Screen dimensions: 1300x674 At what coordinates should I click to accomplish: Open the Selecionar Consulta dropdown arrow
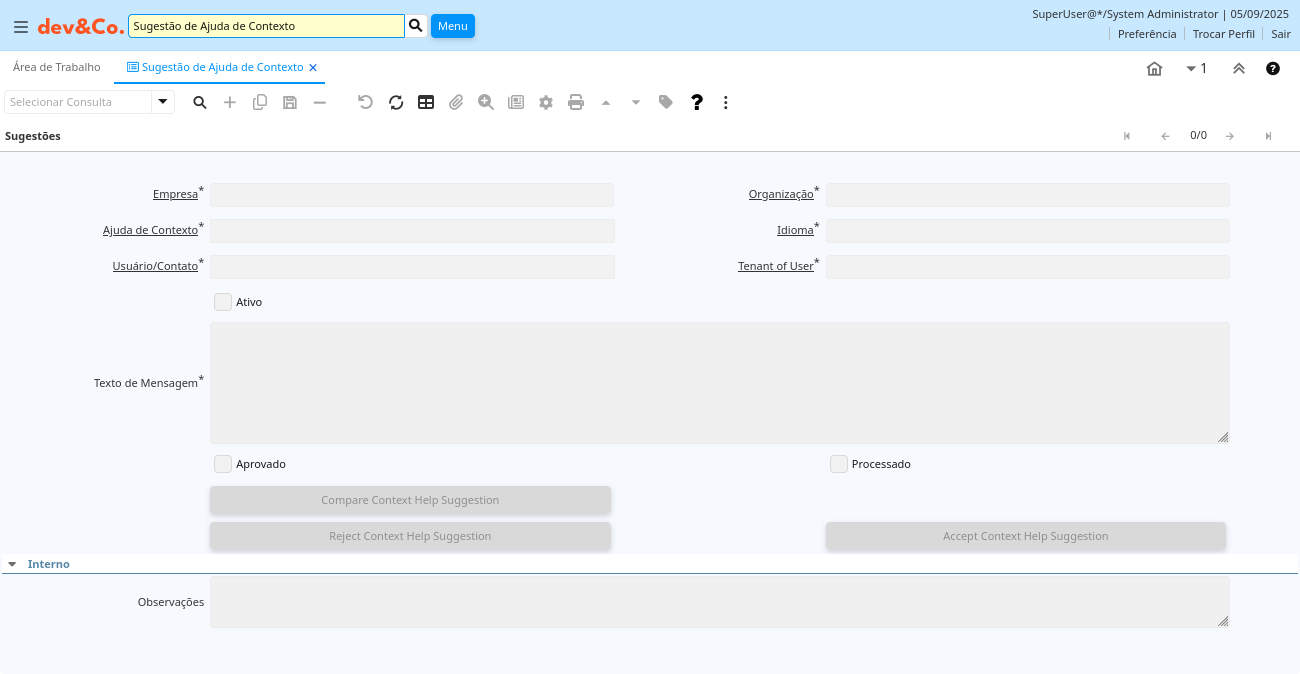click(163, 102)
